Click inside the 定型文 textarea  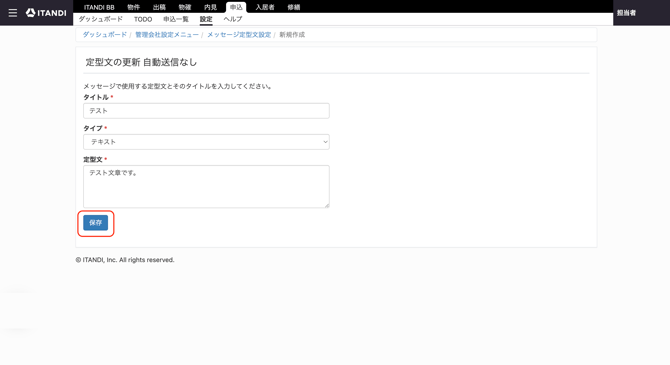click(206, 187)
